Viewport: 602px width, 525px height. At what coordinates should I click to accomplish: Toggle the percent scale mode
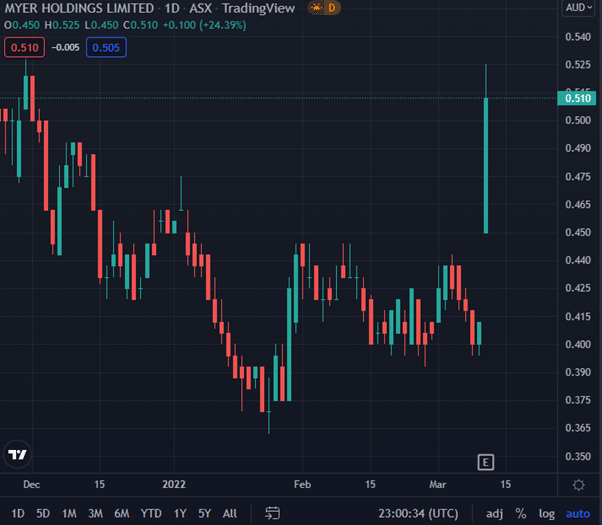[x=521, y=513]
